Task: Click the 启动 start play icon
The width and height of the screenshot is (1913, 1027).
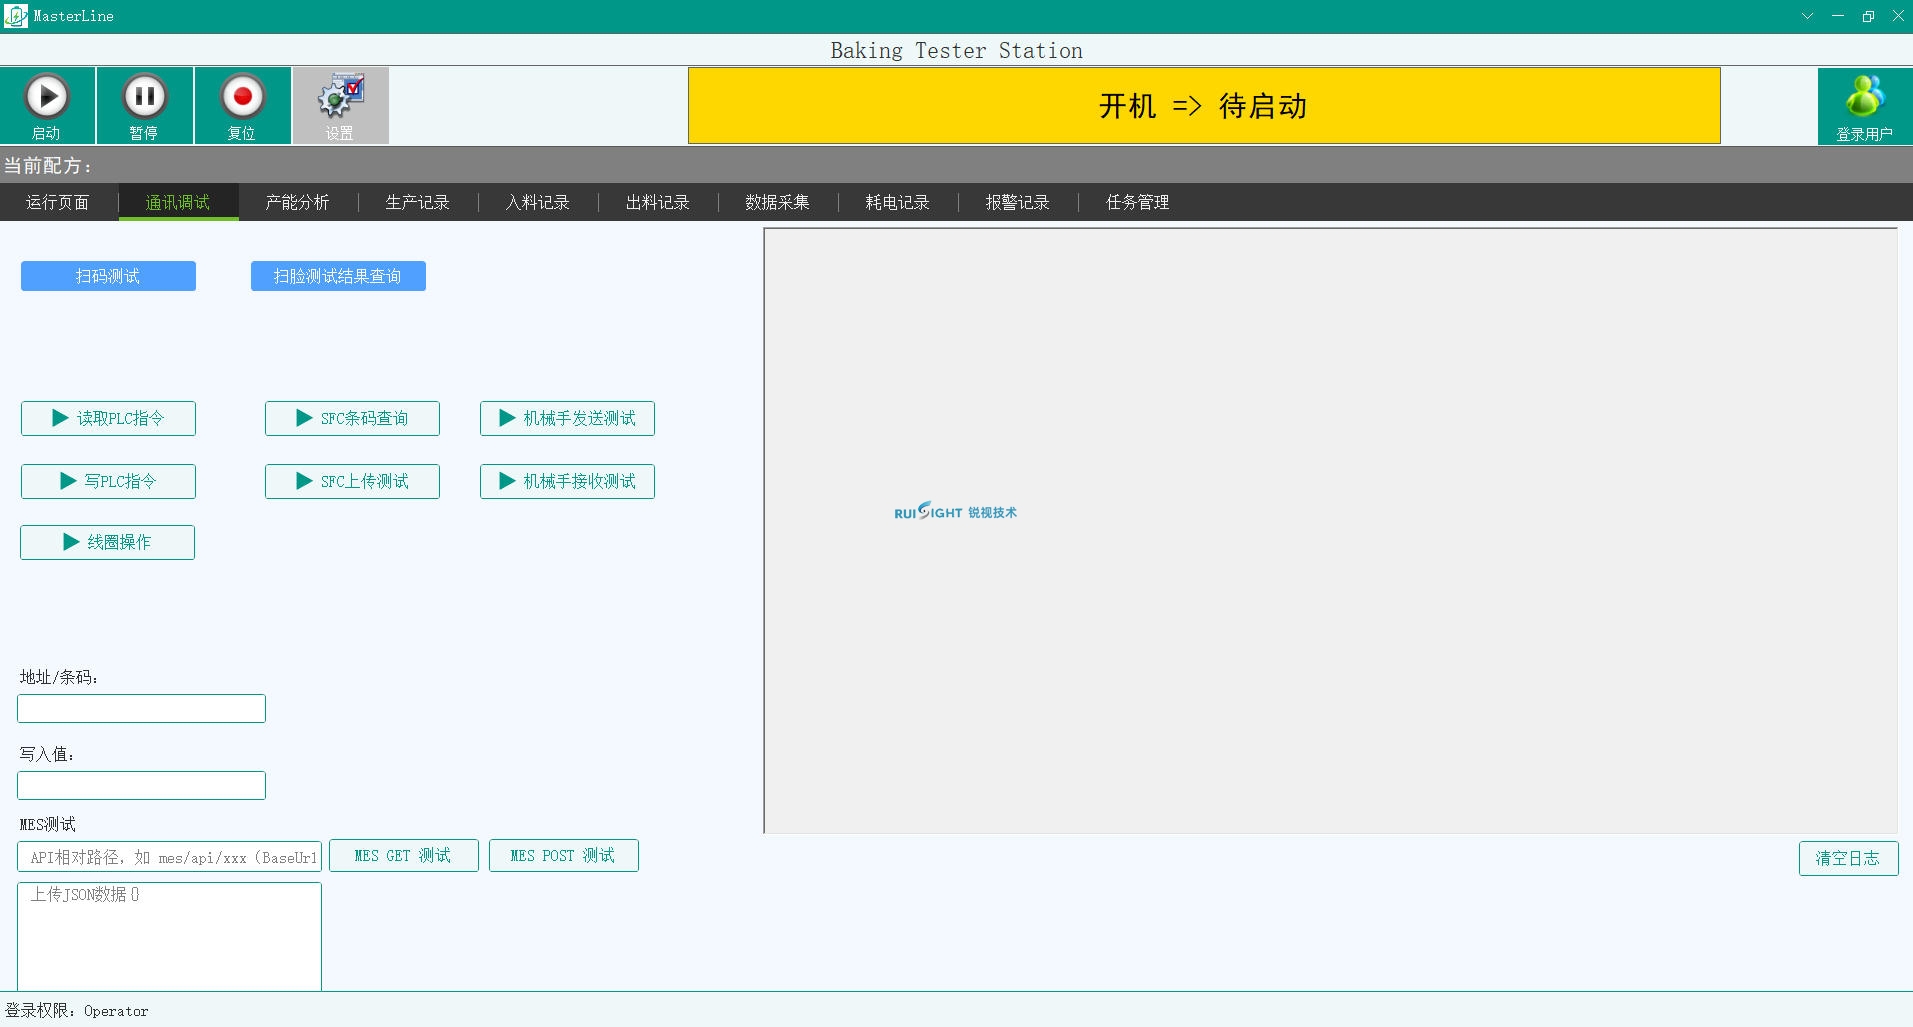Action: point(47,97)
